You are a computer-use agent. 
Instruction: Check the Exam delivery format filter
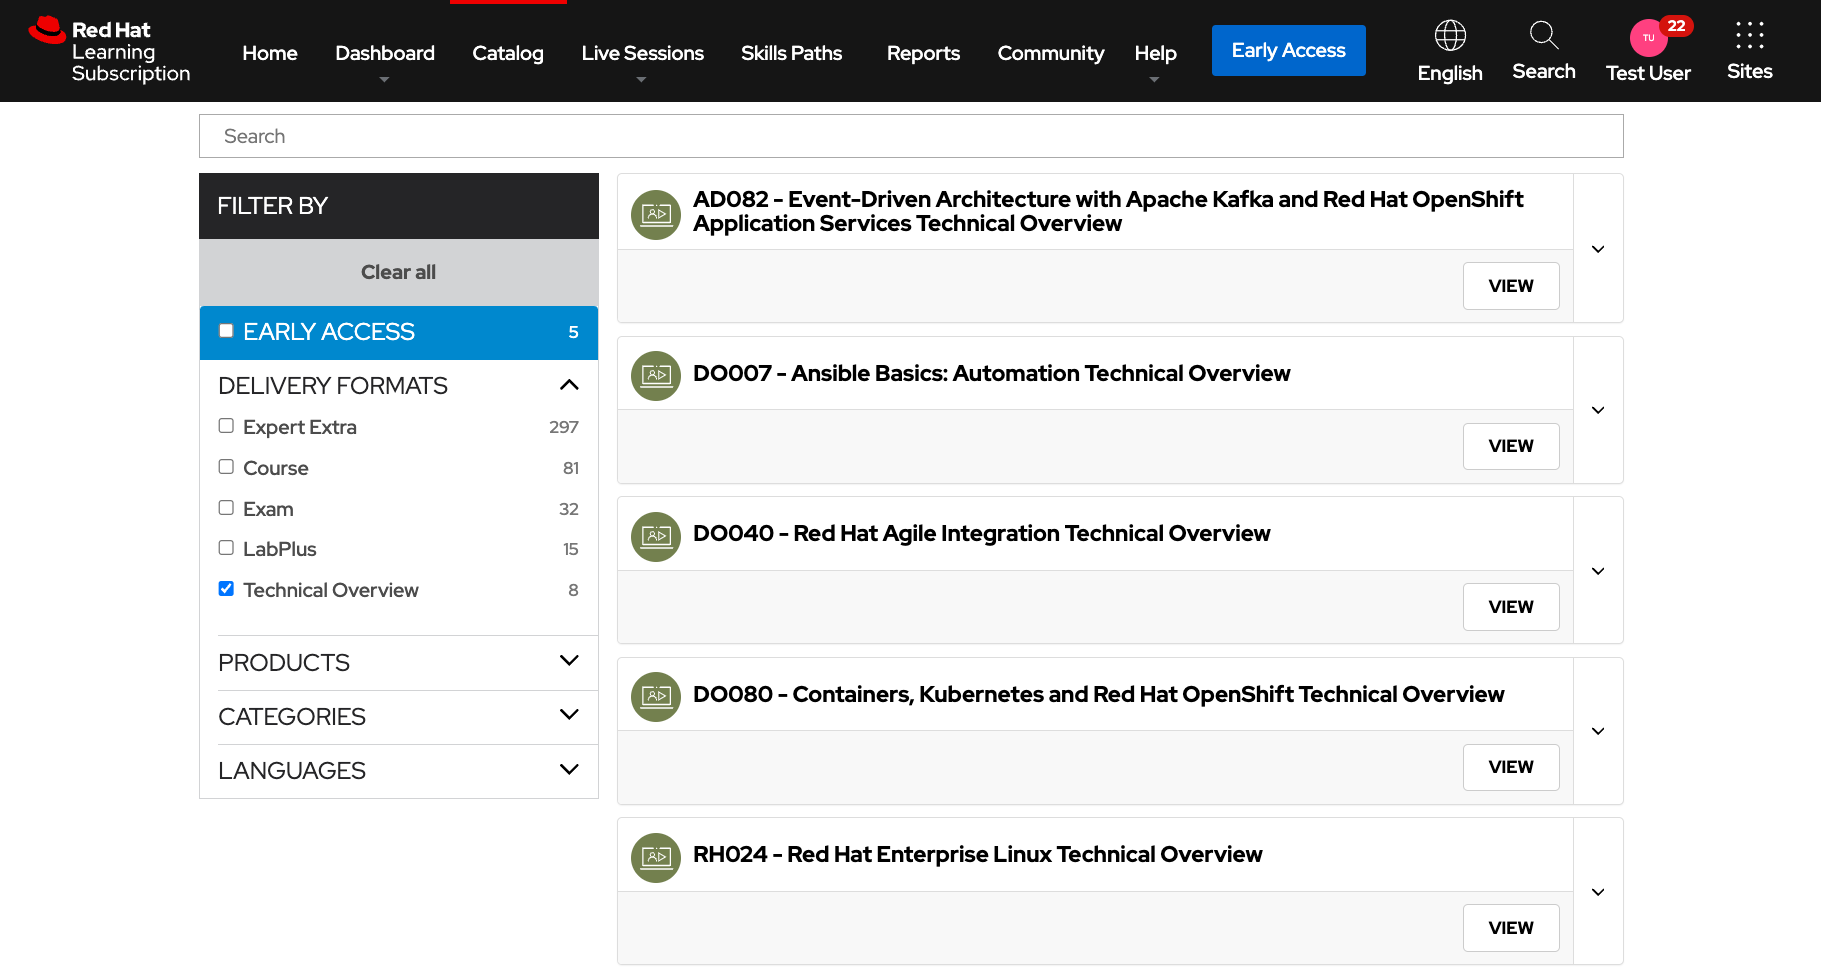click(x=226, y=507)
